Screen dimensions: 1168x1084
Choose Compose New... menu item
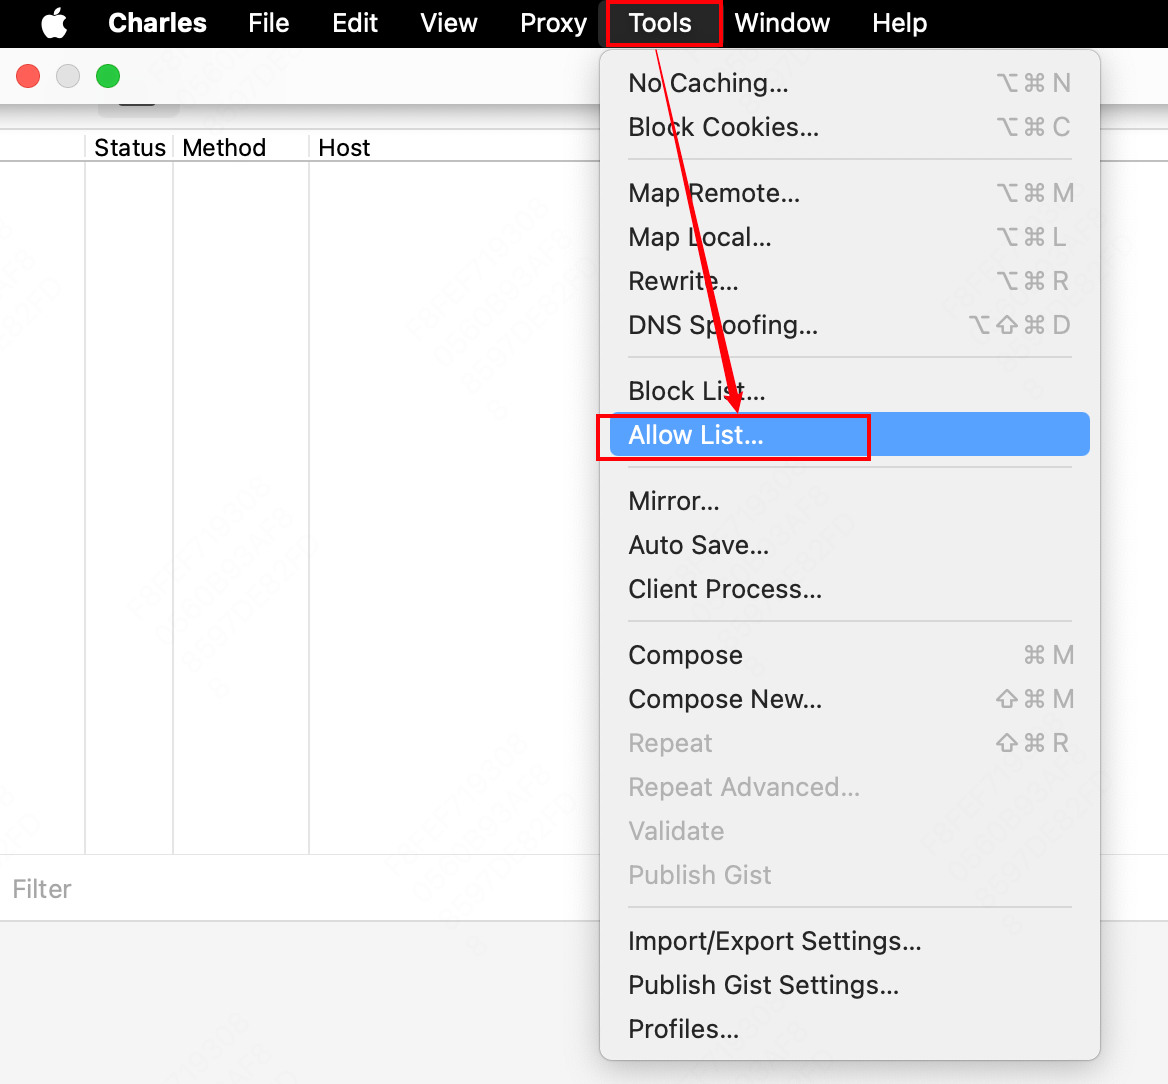tap(849, 699)
